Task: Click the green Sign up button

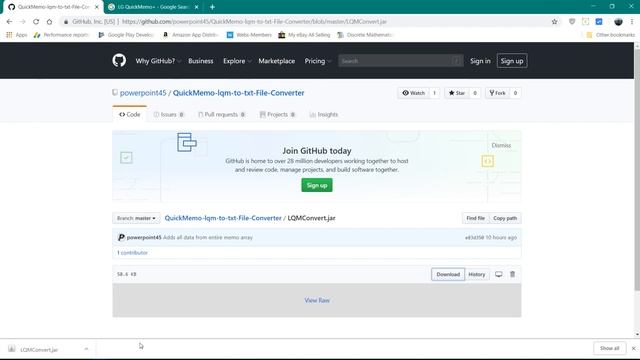Action: point(317,185)
